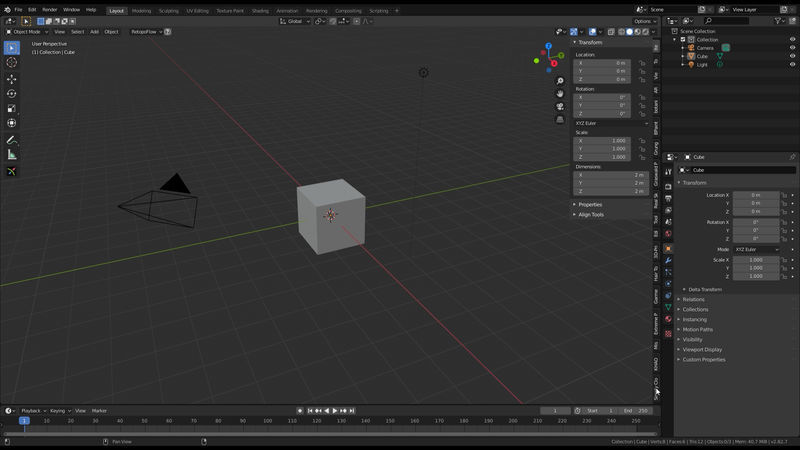The width and height of the screenshot is (800, 450).
Task: Open the Tool properties tab icon
Action: click(x=668, y=172)
